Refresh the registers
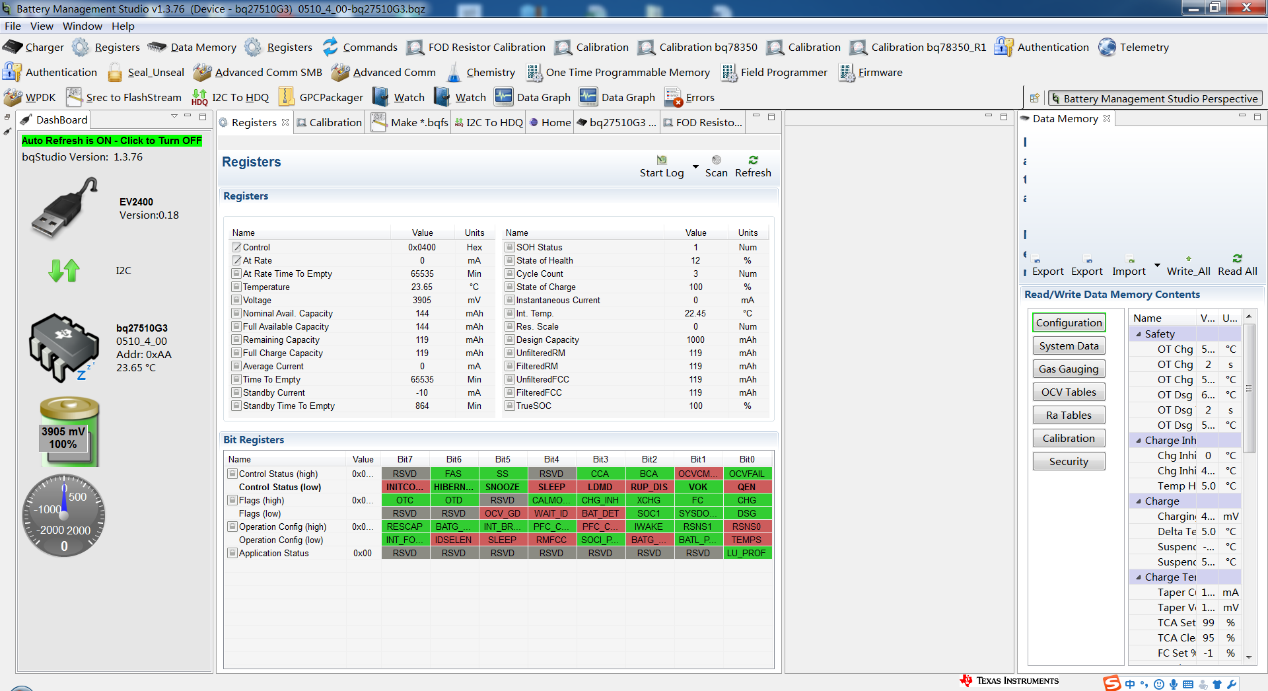 click(753, 166)
